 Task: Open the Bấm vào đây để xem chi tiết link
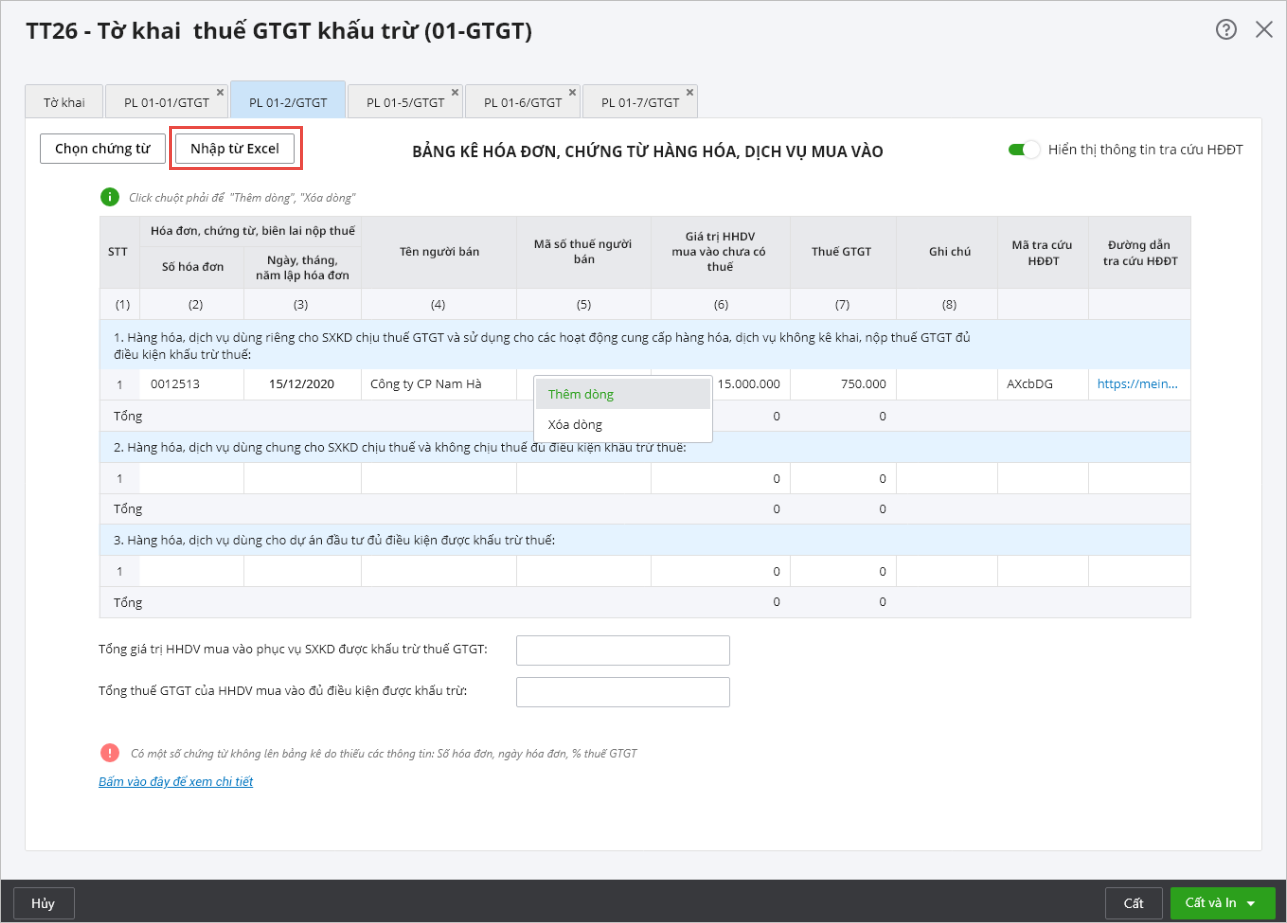175,782
